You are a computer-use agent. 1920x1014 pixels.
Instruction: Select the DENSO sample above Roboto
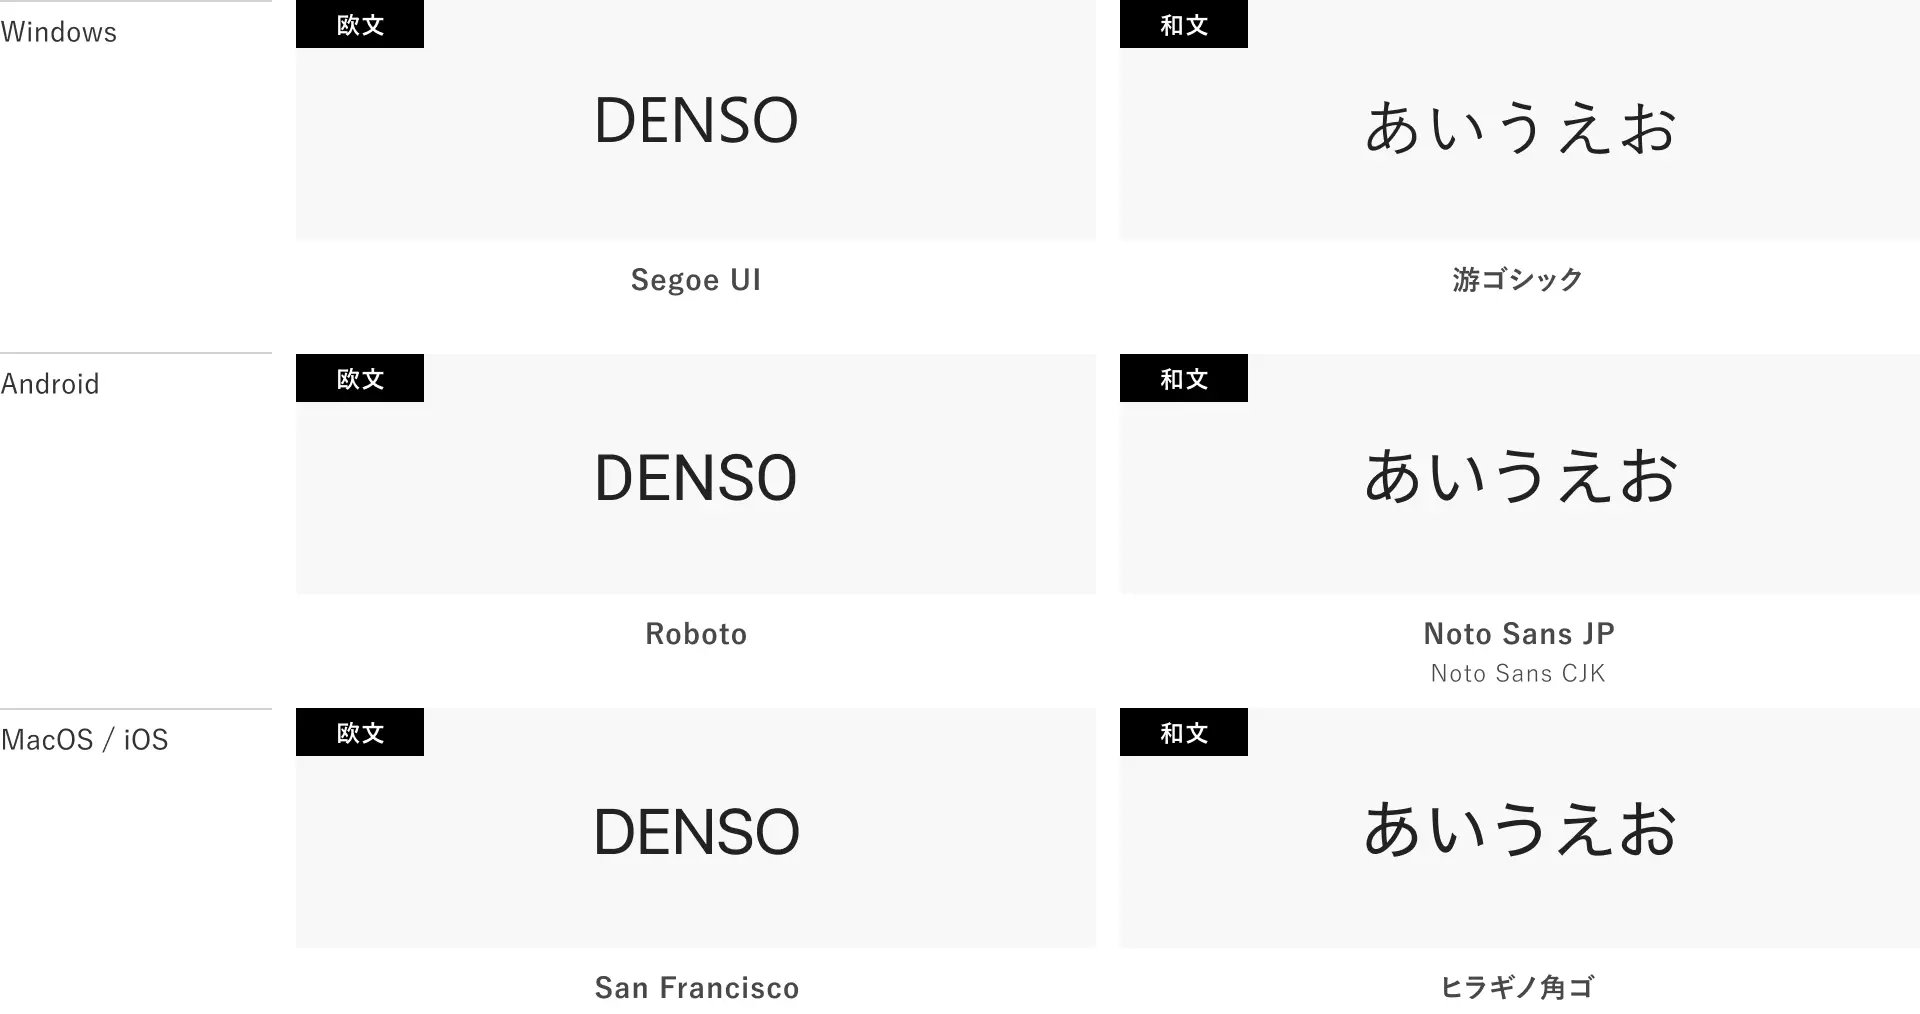click(696, 477)
